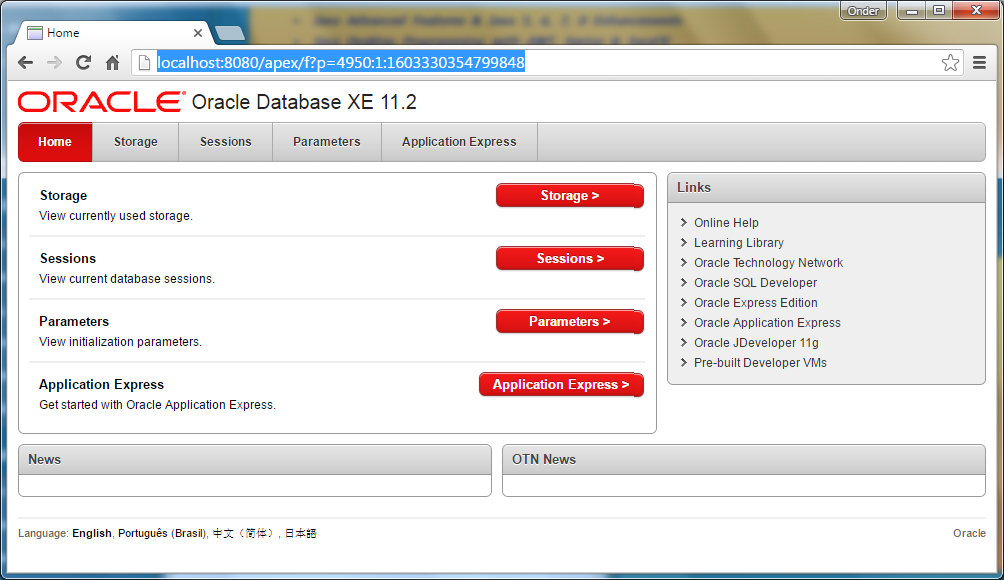
Task: Click the Oracle logo
Action: [x=101, y=102]
